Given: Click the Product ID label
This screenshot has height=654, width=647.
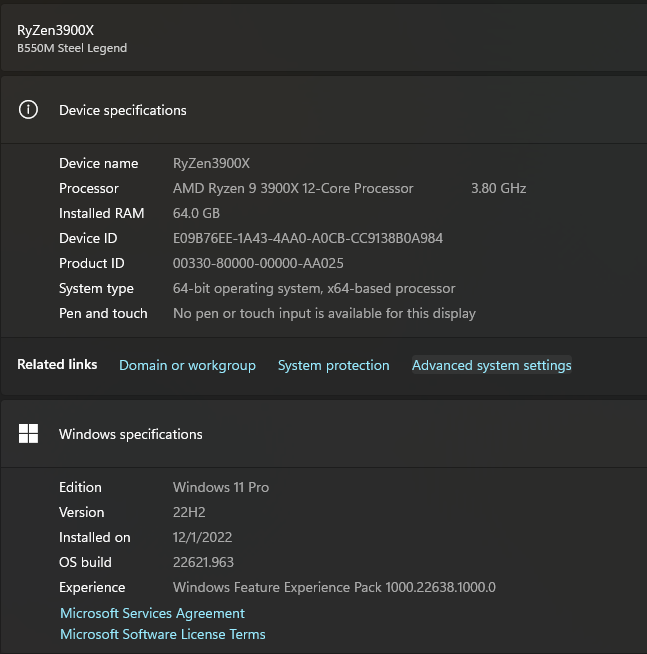Looking at the screenshot, I should (92, 263).
